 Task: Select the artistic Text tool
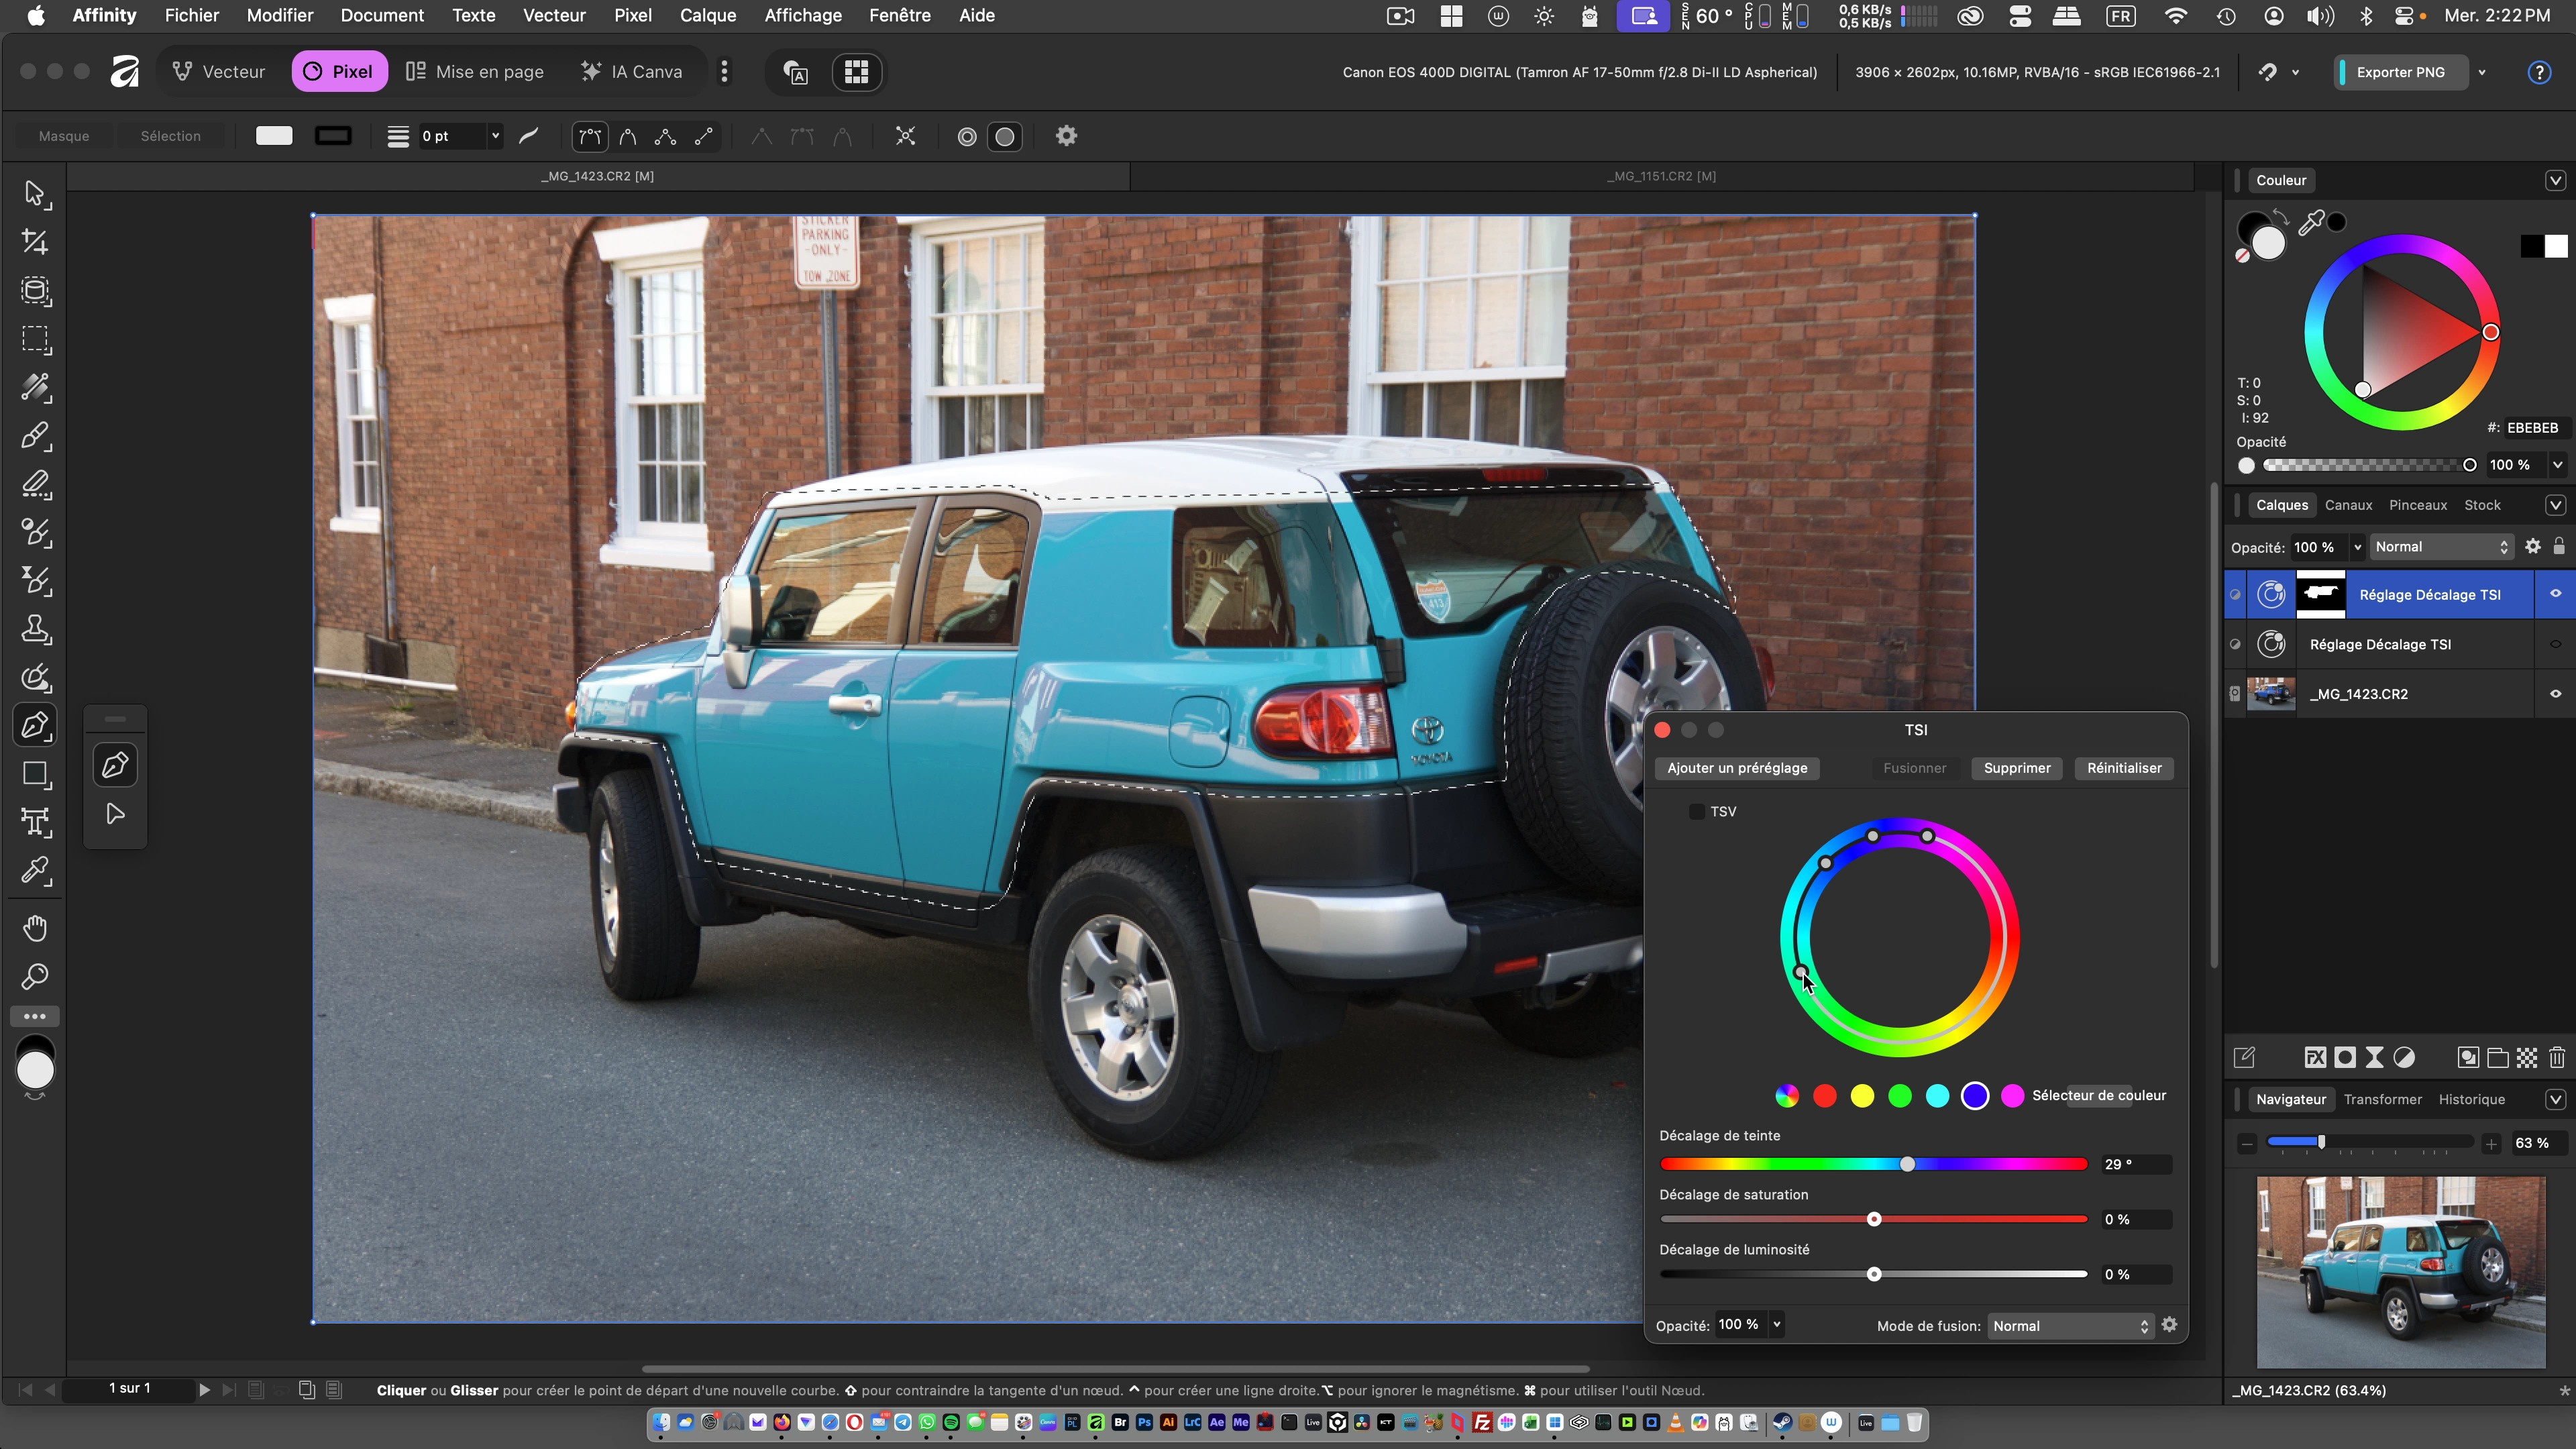point(35,822)
